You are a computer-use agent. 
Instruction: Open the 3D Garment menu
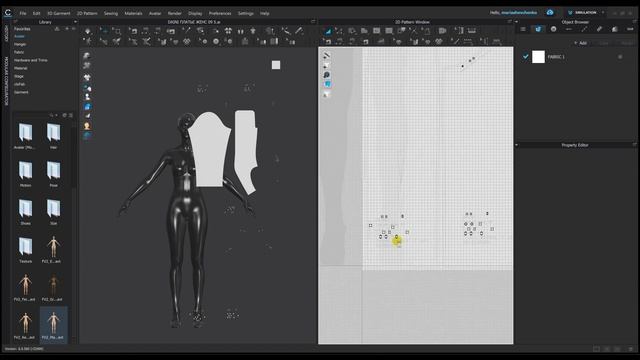59,13
